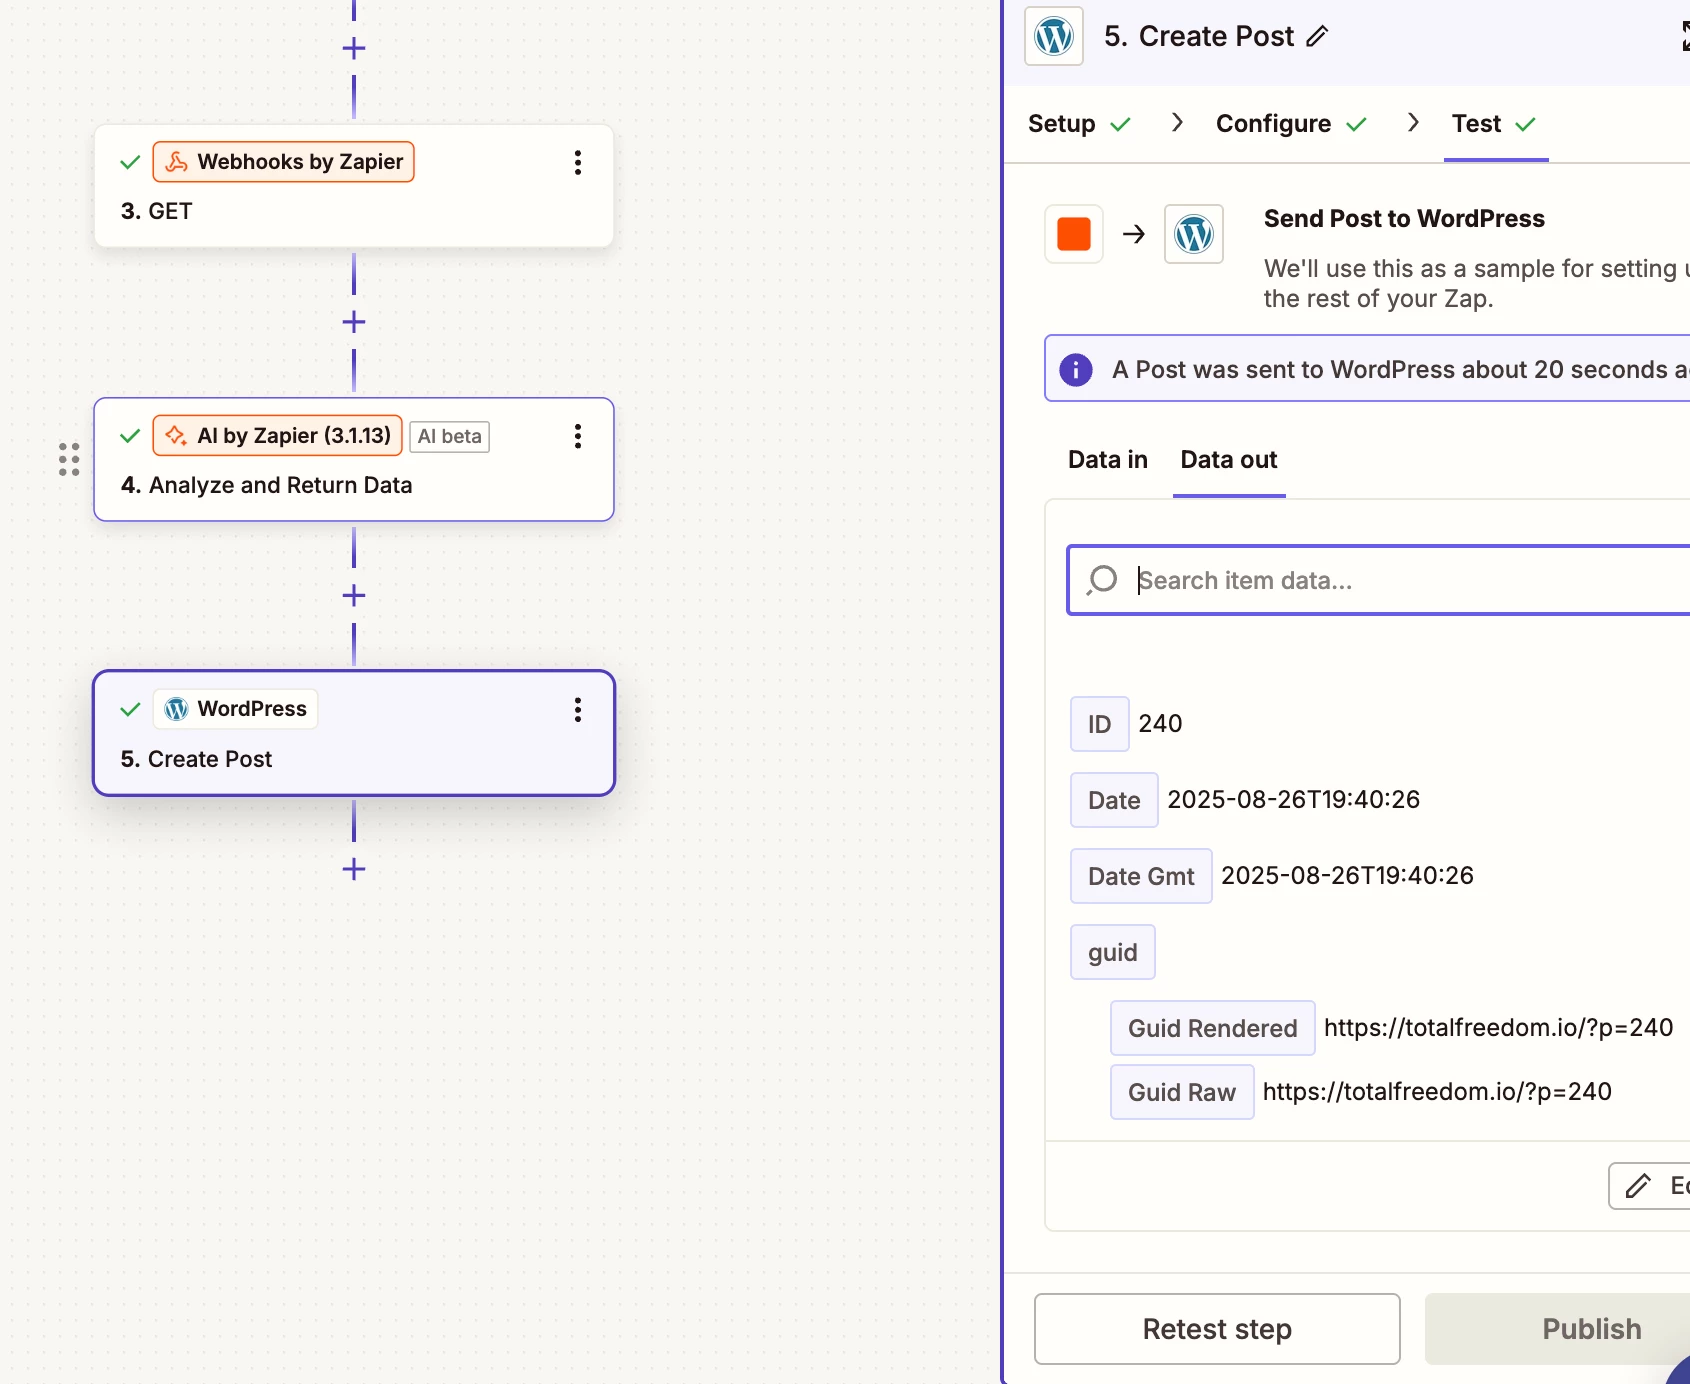Switch to the Configure tab
Viewport: 1690px width, 1384px height.
click(x=1291, y=124)
